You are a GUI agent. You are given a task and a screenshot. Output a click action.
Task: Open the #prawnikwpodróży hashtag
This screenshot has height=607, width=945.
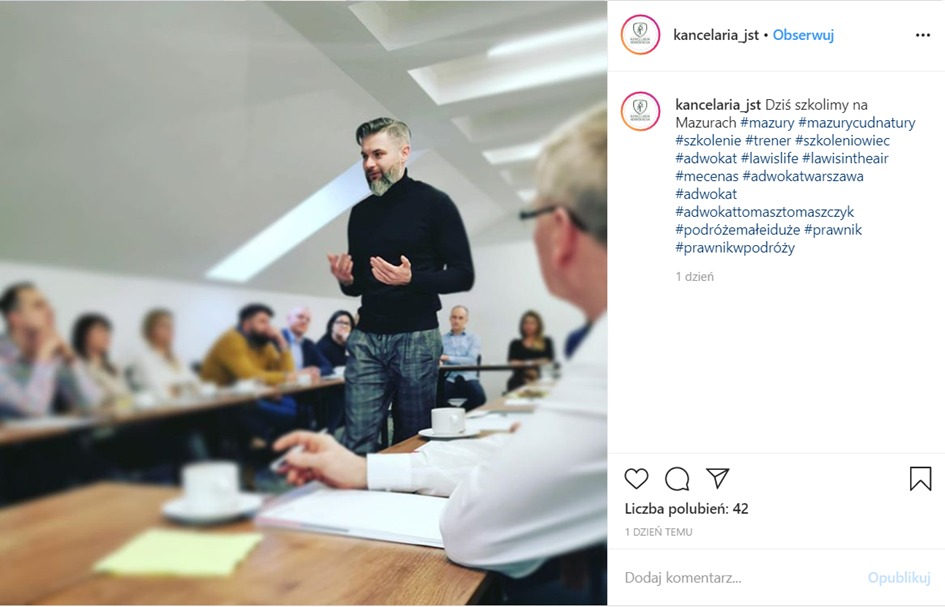pyautogui.click(x=735, y=247)
